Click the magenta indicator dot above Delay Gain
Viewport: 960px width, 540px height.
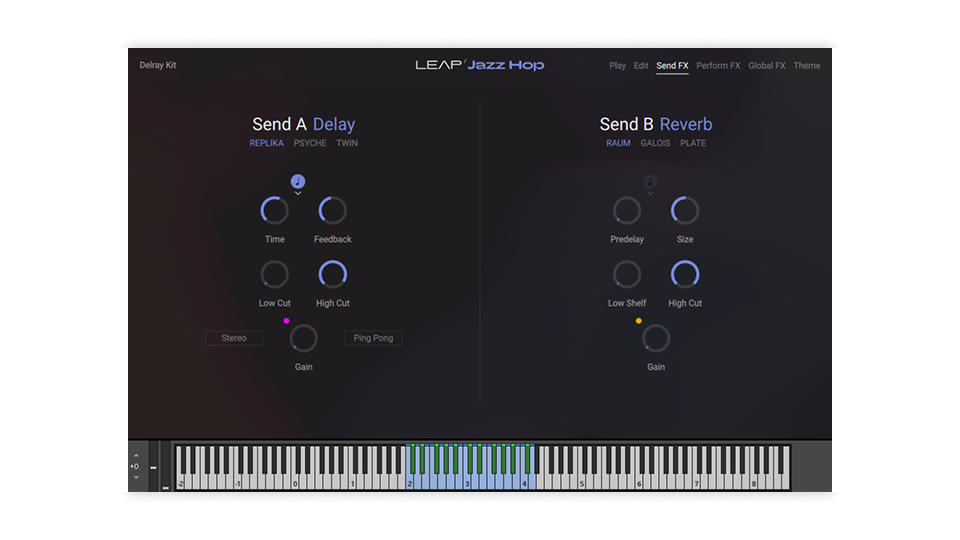click(x=286, y=321)
